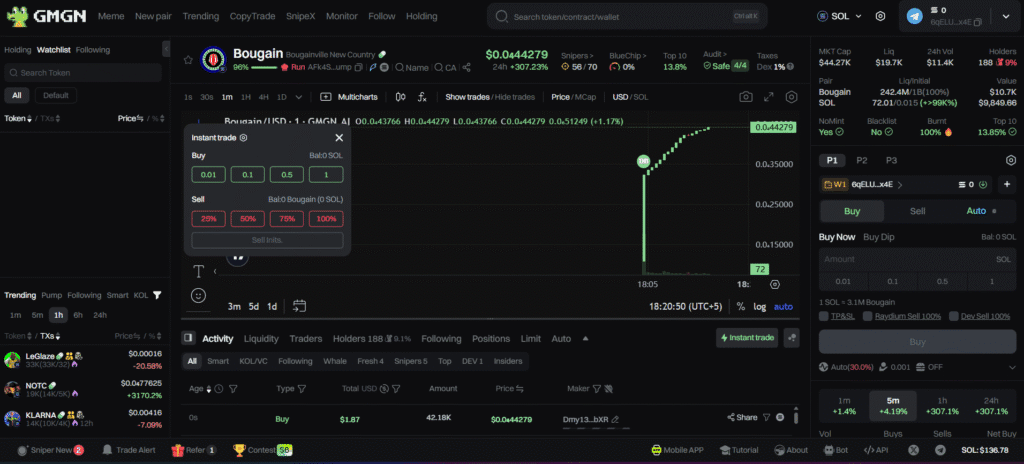
Task: Expand the chart to fullscreen
Action: click(x=769, y=97)
